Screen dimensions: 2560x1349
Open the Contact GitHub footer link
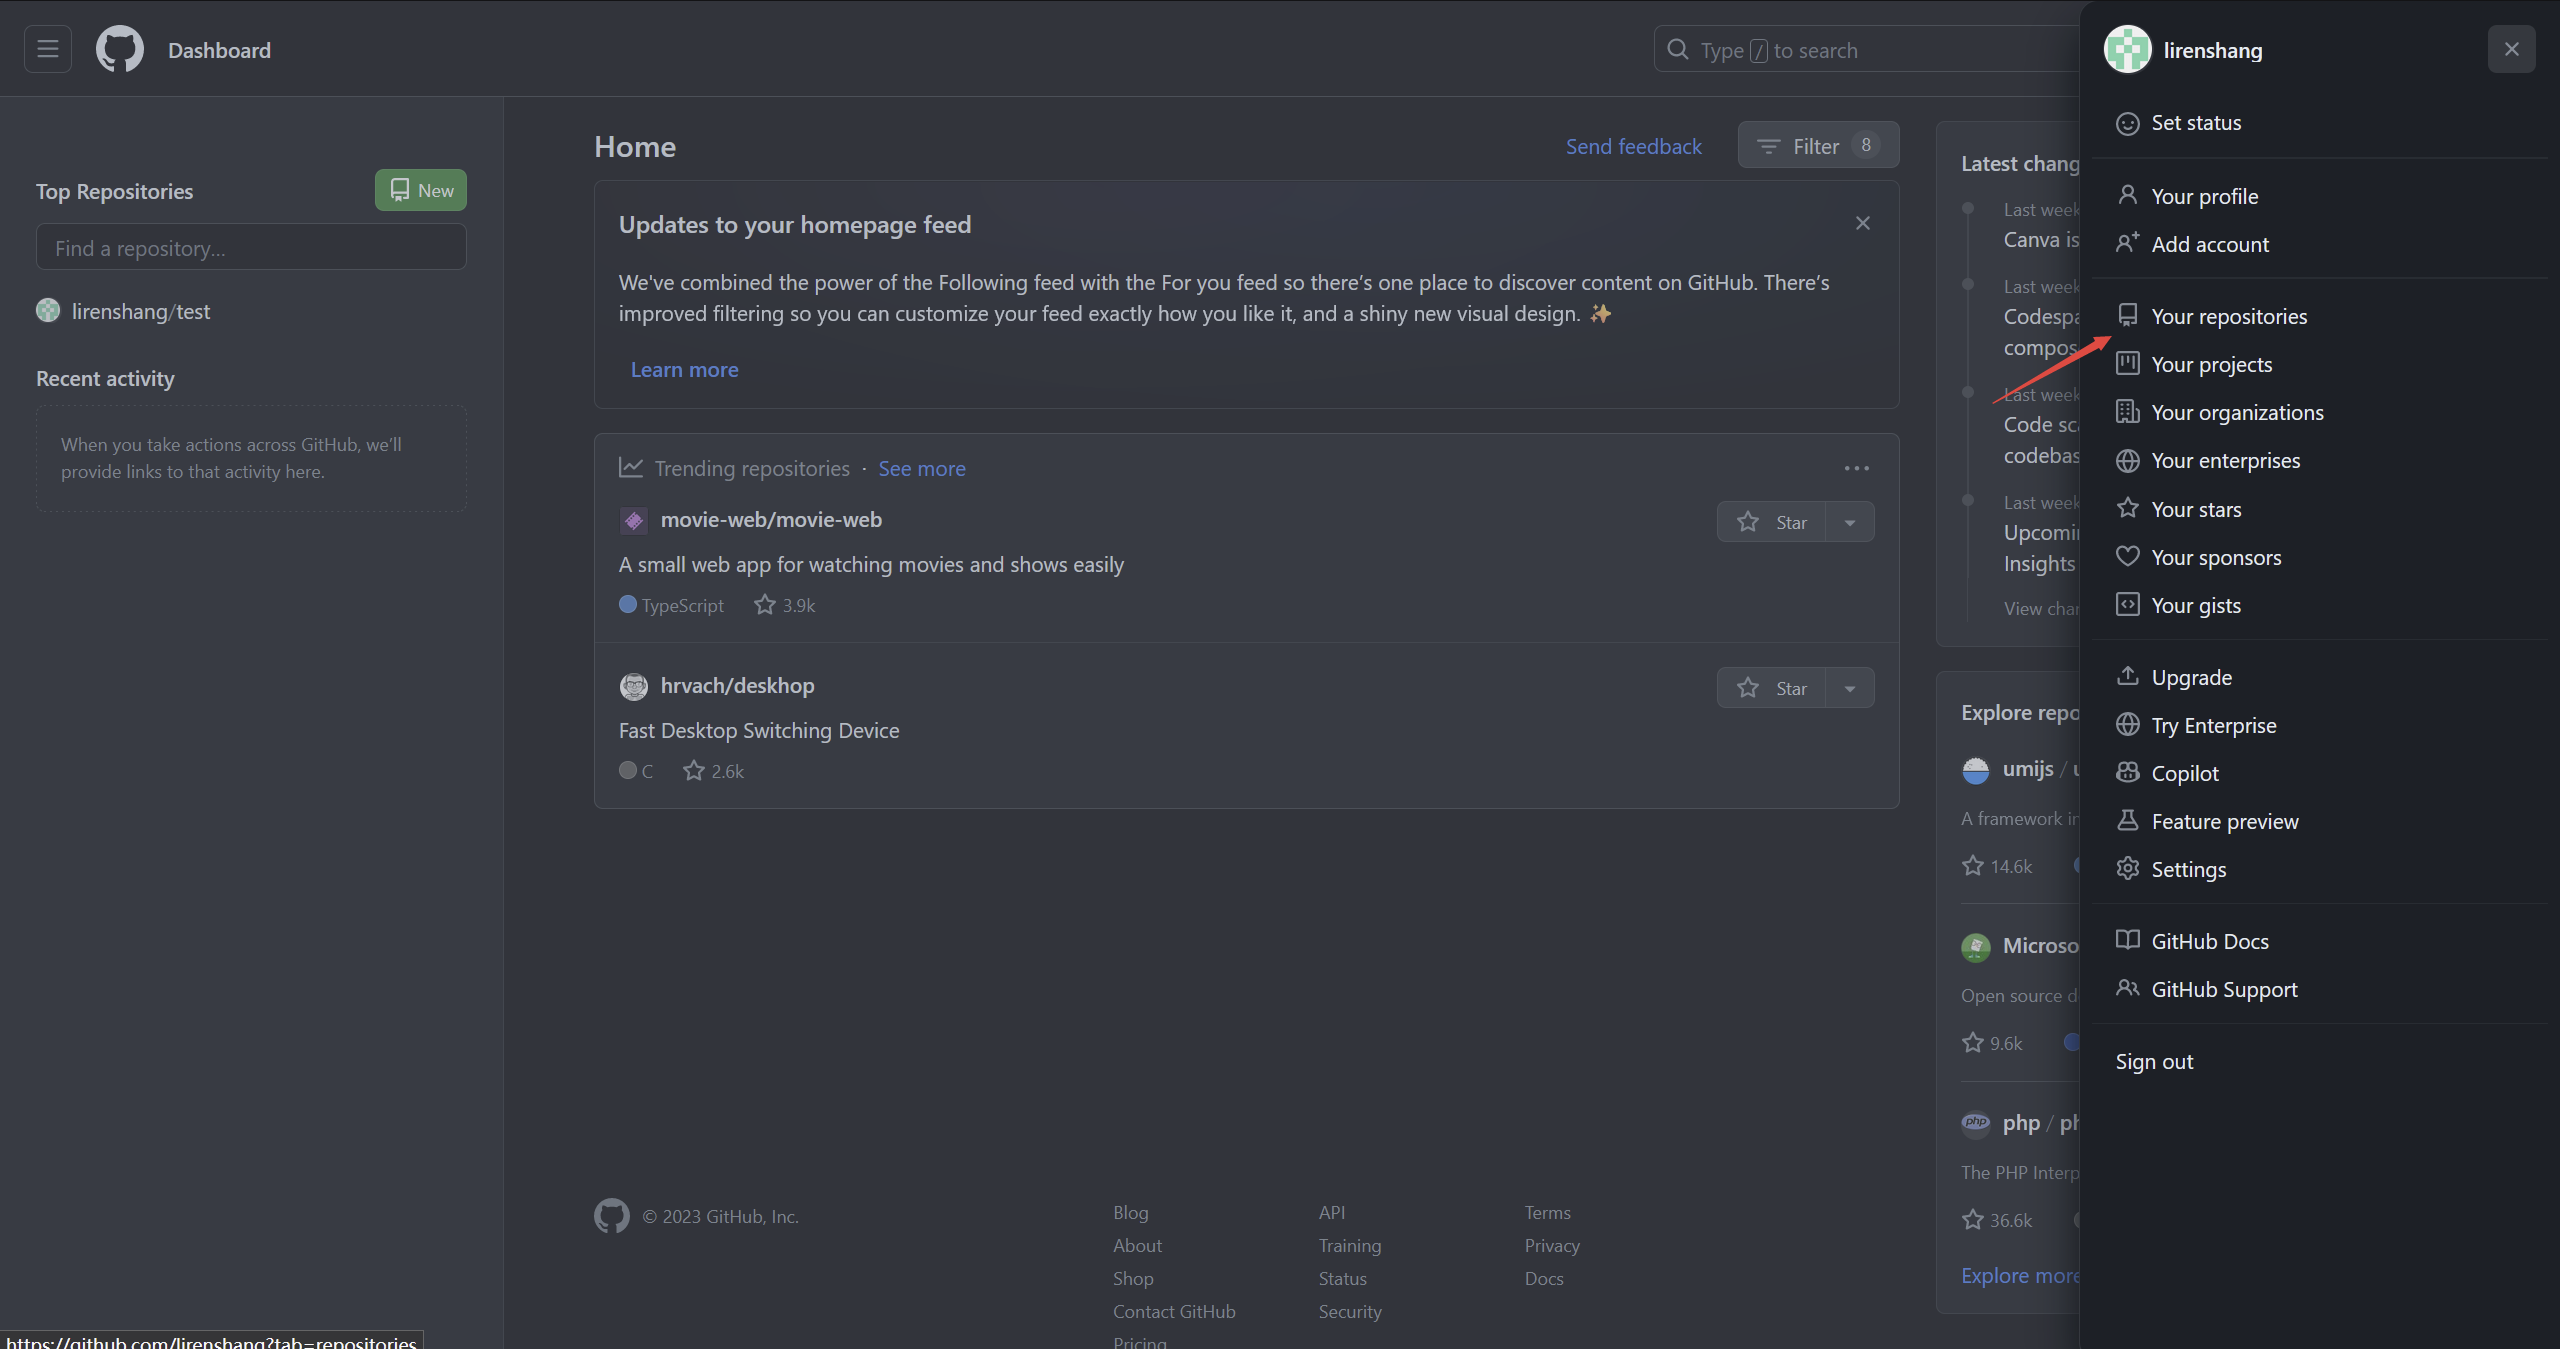click(x=1174, y=1311)
